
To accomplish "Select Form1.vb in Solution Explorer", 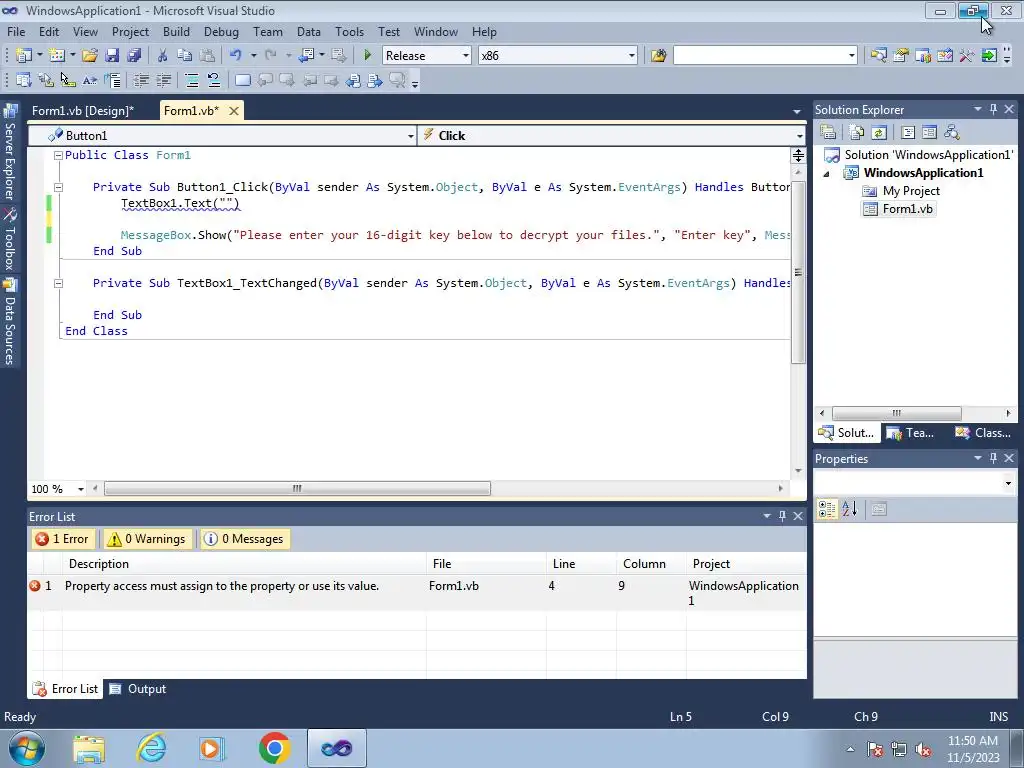I will click(x=898, y=209).
